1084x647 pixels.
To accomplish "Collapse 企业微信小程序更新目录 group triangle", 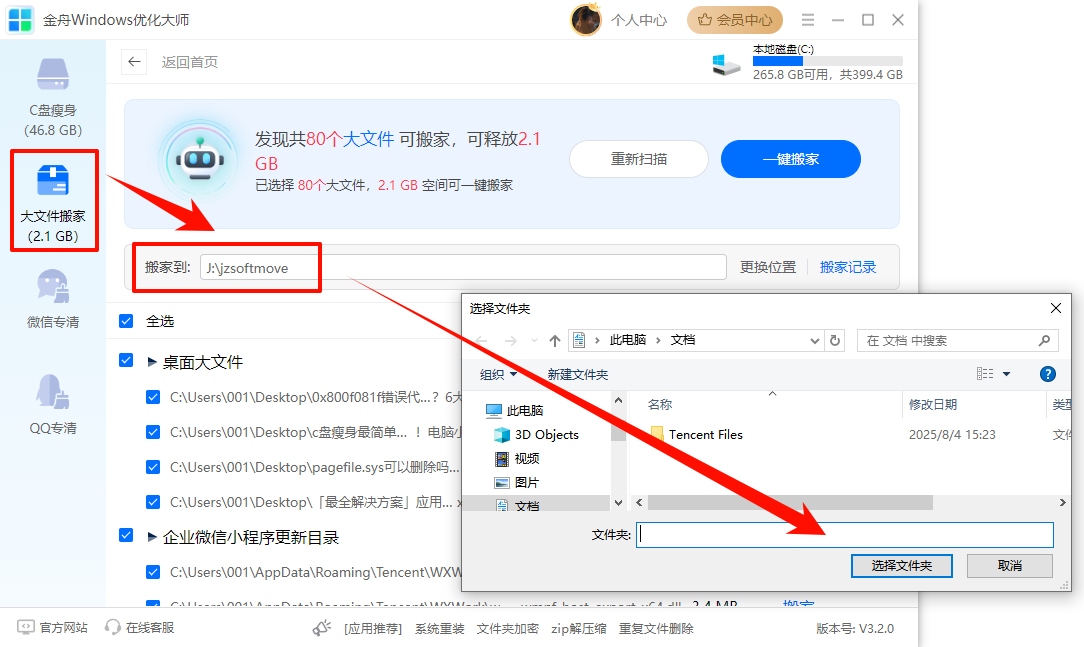I will pos(152,537).
